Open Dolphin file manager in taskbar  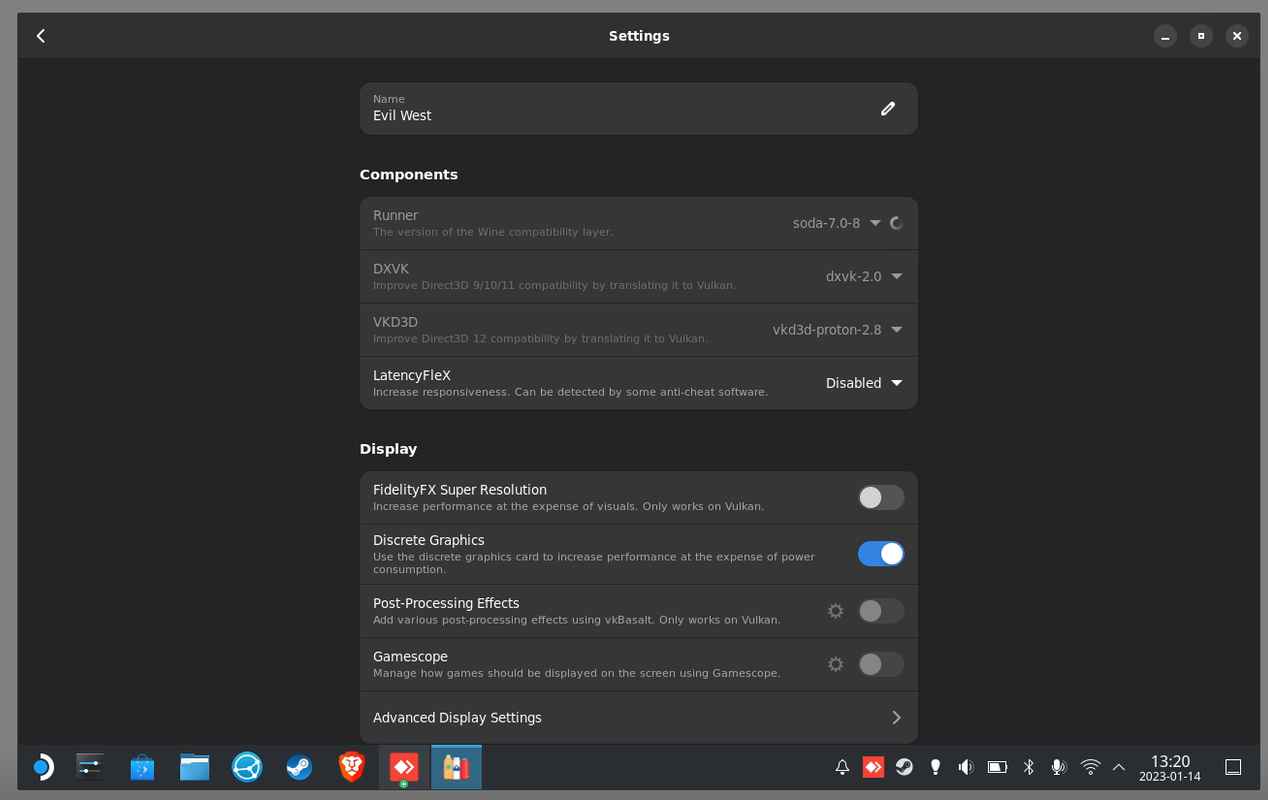(x=194, y=767)
